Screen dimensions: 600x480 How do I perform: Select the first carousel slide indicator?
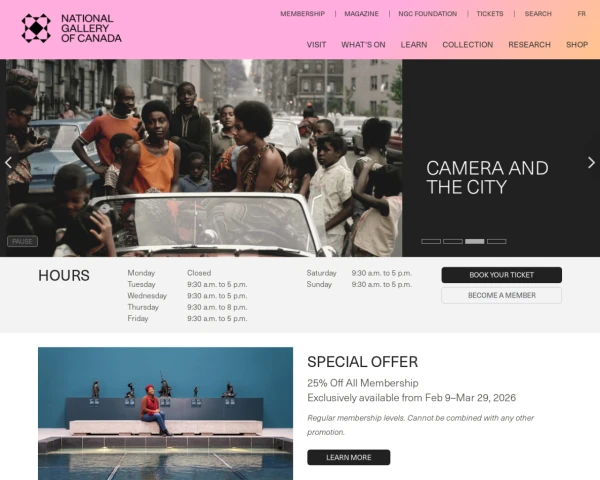point(431,242)
